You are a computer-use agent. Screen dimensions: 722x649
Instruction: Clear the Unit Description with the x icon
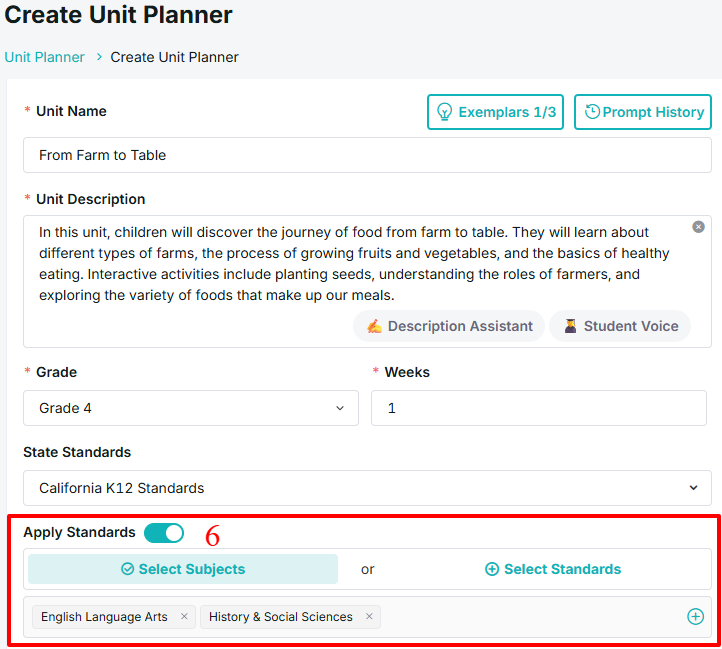click(x=698, y=227)
